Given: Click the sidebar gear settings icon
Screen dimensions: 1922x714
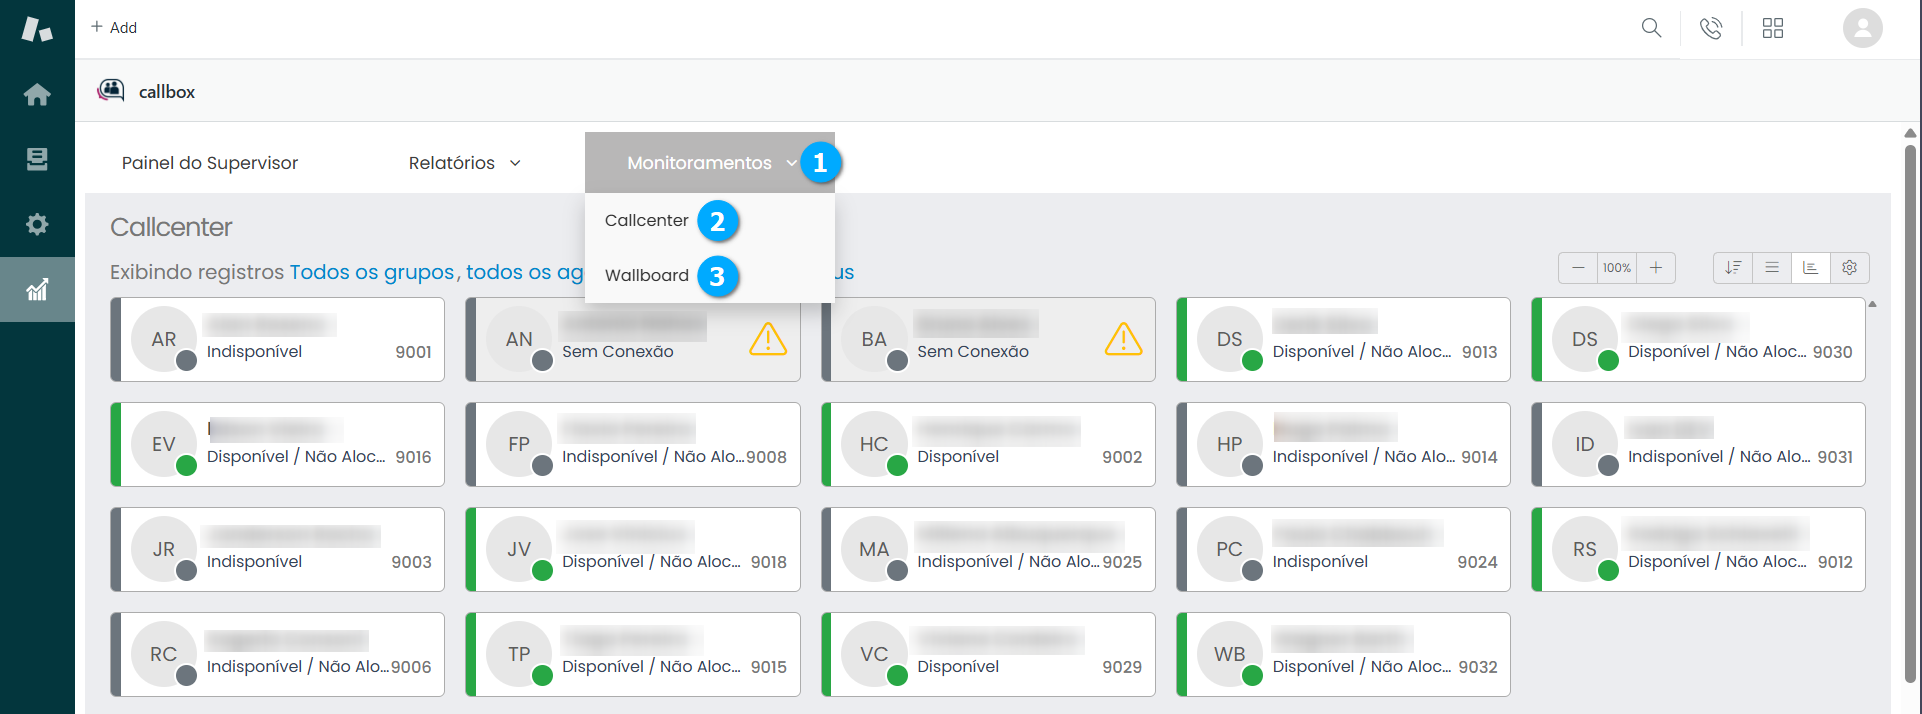Looking at the screenshot, I should pos(37,224).
